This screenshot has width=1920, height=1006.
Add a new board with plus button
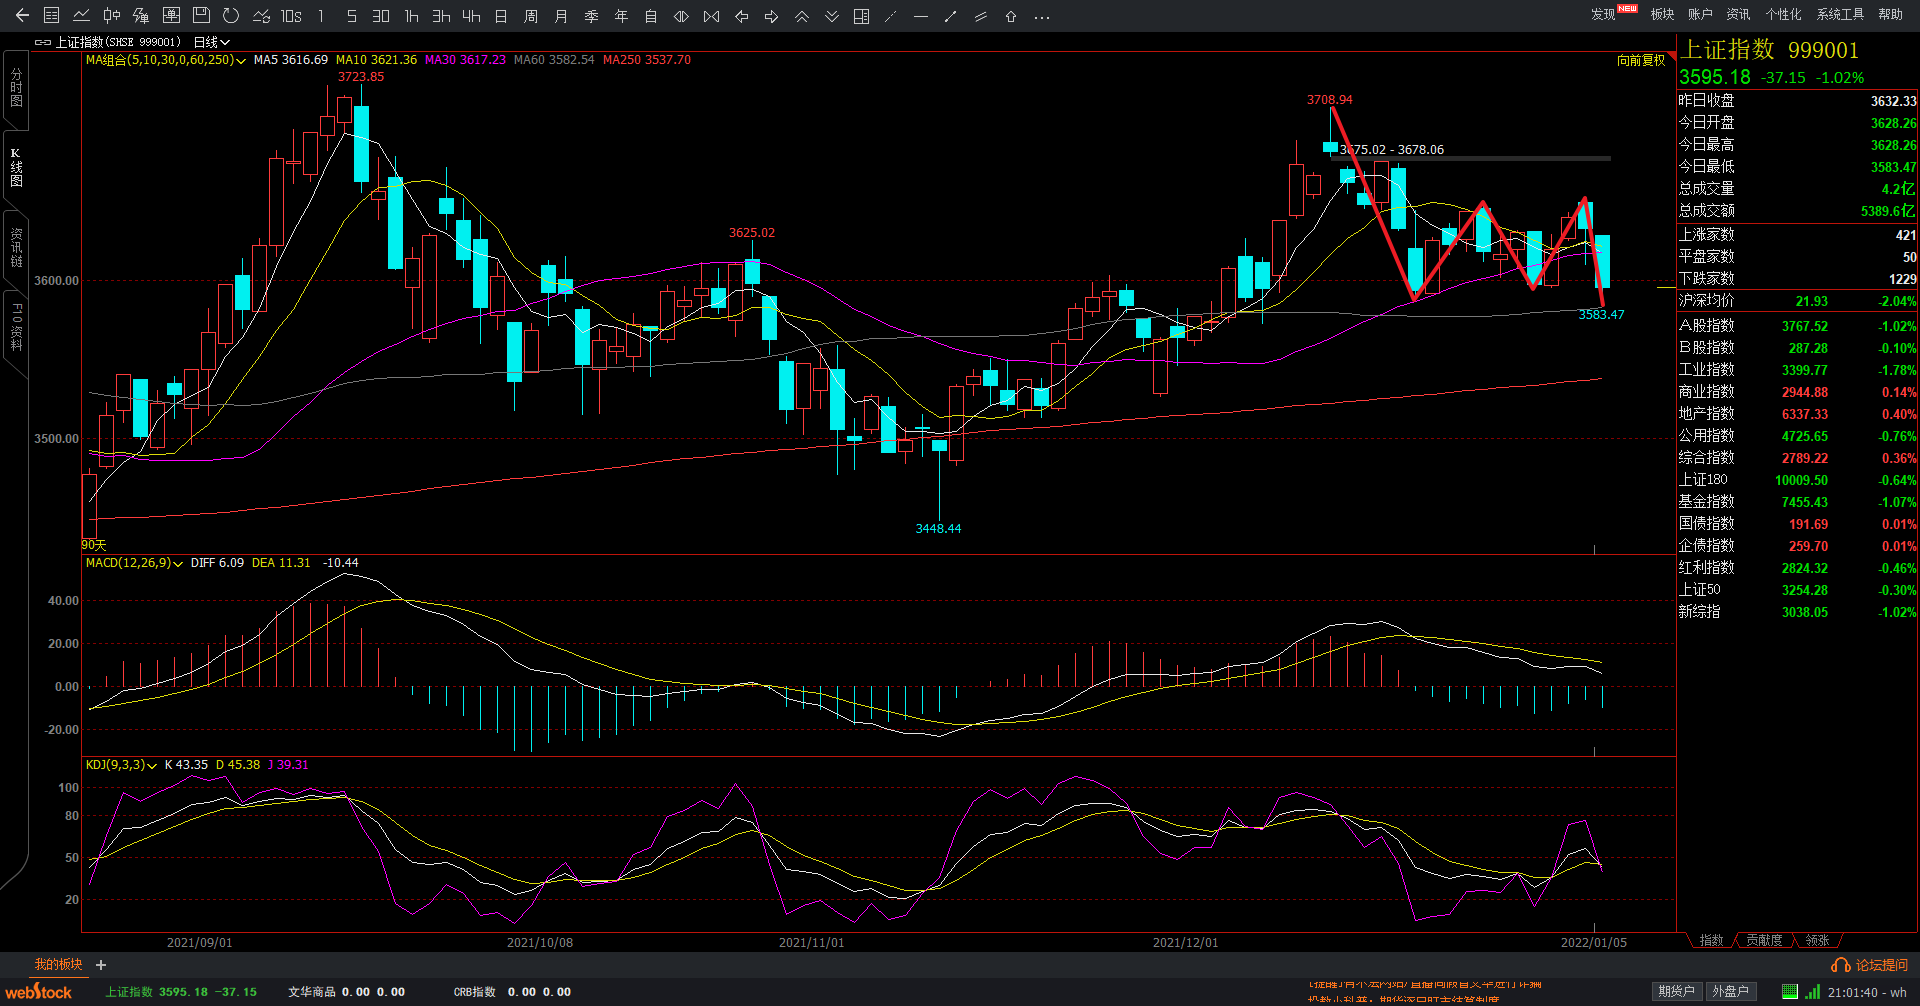pyautogui.click(x=101, y=965)
